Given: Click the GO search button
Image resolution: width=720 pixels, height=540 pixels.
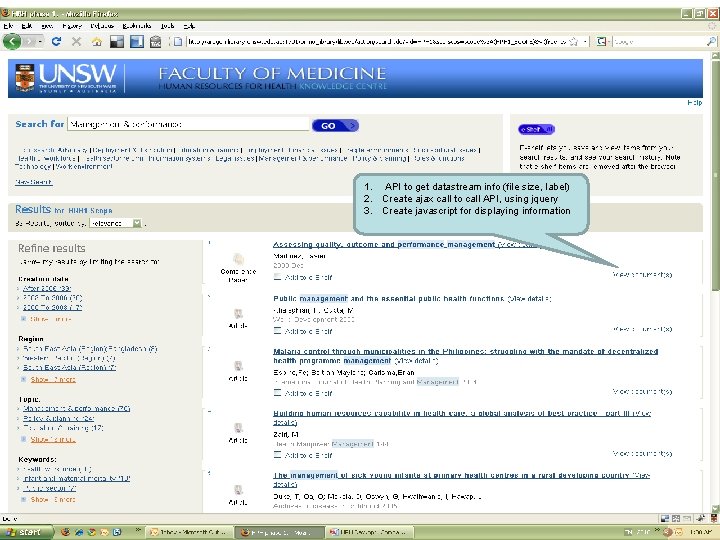Looking at the screenshot, I should pos(335,125).
